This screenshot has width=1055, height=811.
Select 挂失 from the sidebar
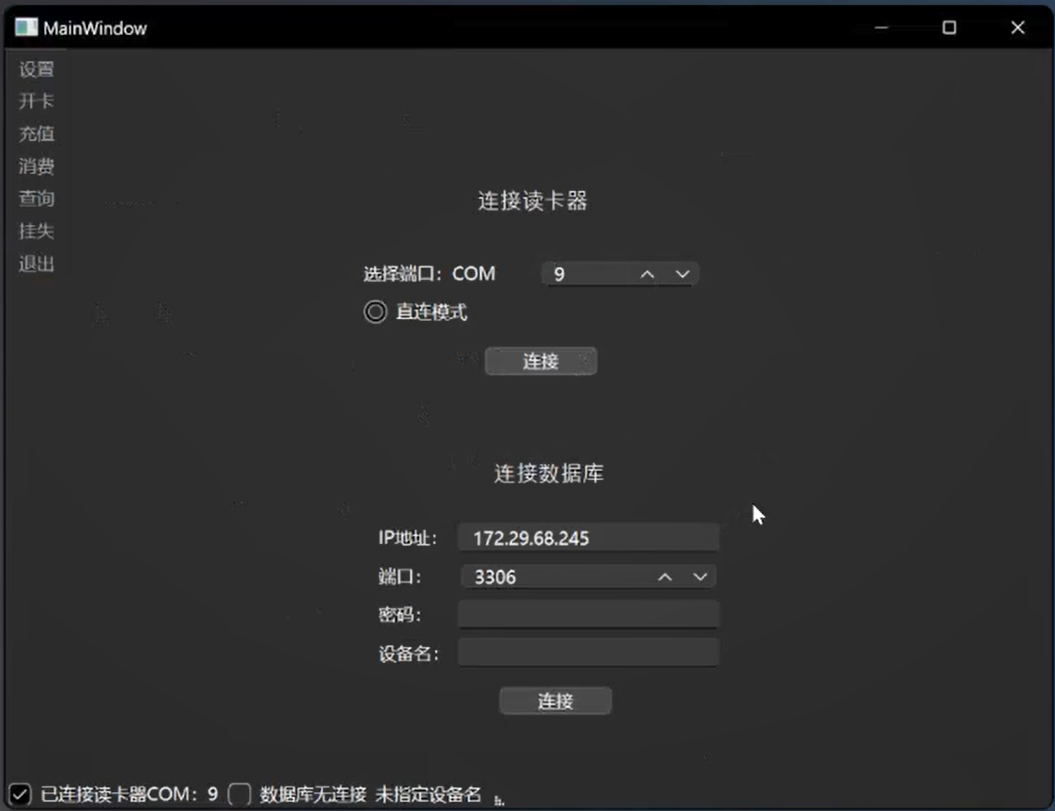point(36,231)
